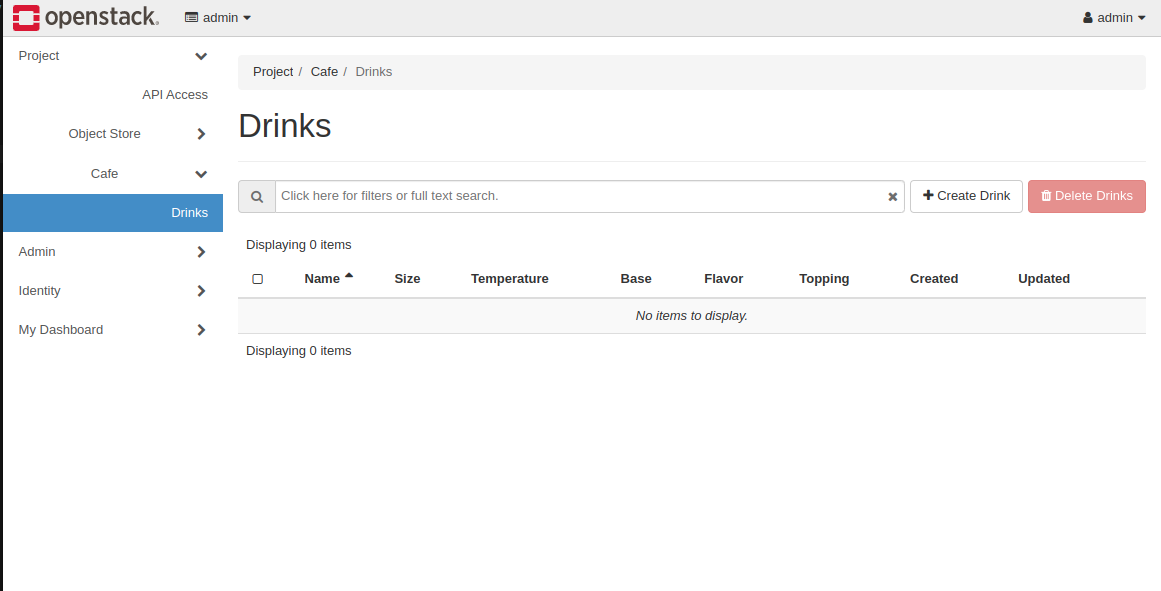1161x591 pixels.
Task: Click the magnifier search icon
Action: [x=257, y=196]
